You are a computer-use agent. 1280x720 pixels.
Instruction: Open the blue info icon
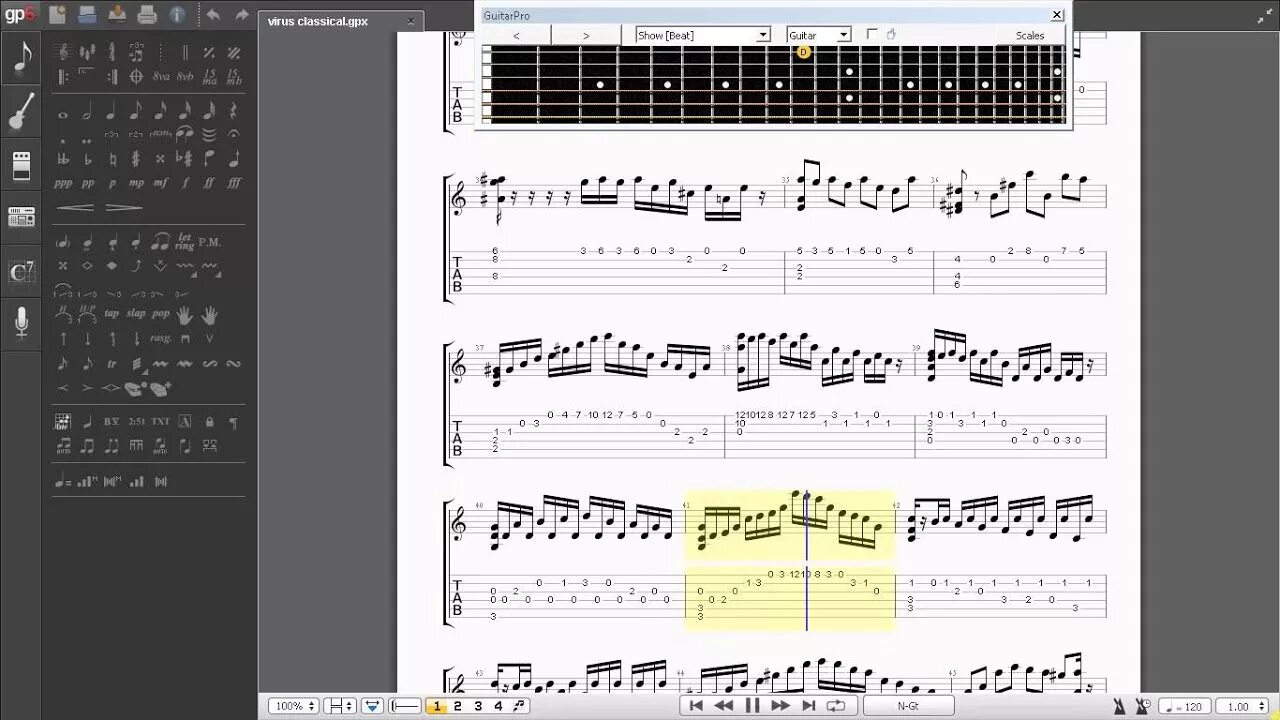coord(177,14)
